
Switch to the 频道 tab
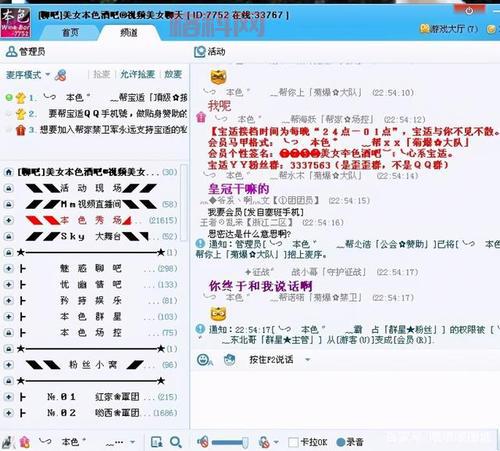click(129, 32)
